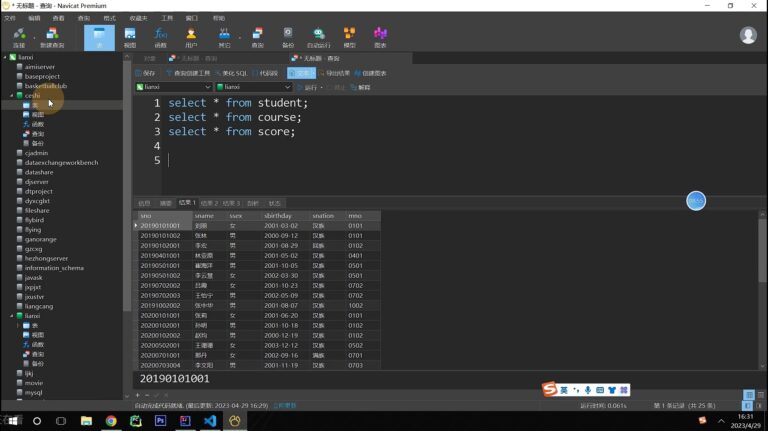Toggle the highlighted text mode button
768x431 pixels.
click(x=301, y=73)
